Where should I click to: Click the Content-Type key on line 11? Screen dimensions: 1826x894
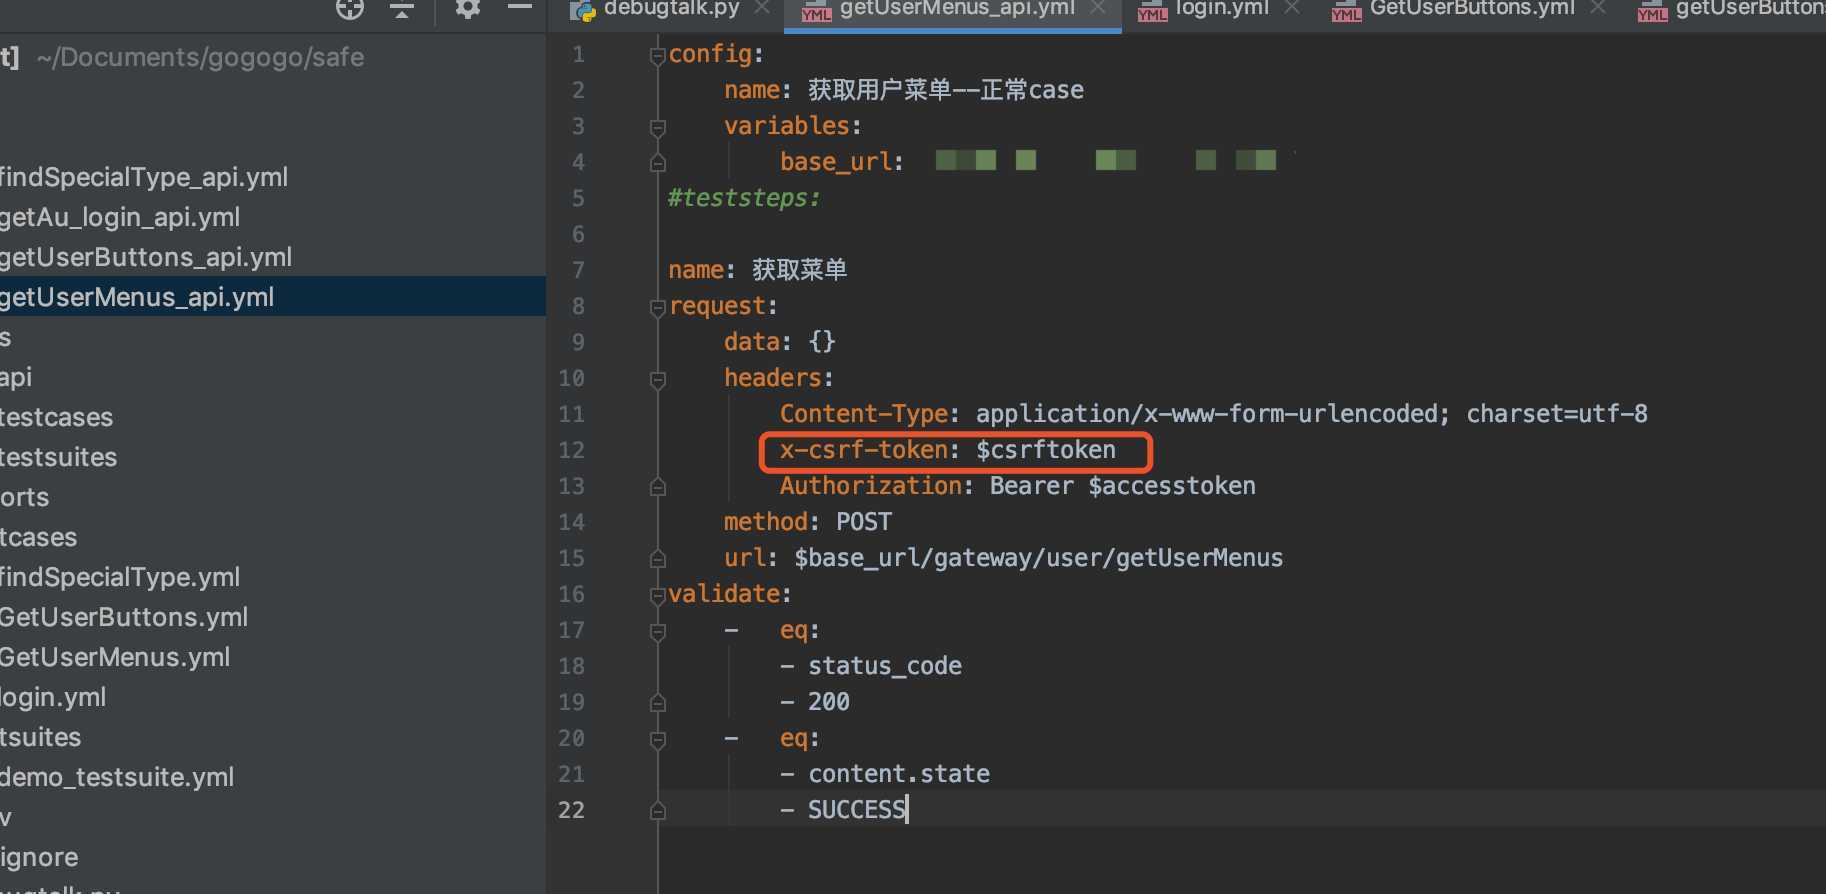tap(863, 414)
